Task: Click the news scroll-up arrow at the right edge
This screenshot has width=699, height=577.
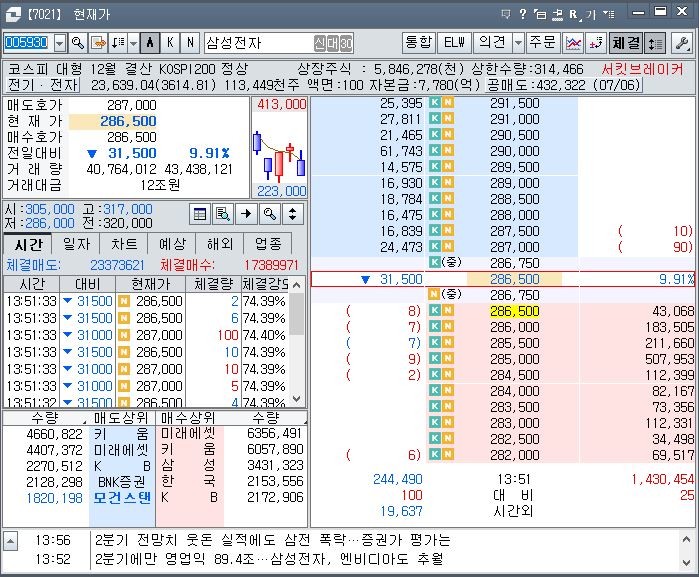Action: tap(686, 540)
